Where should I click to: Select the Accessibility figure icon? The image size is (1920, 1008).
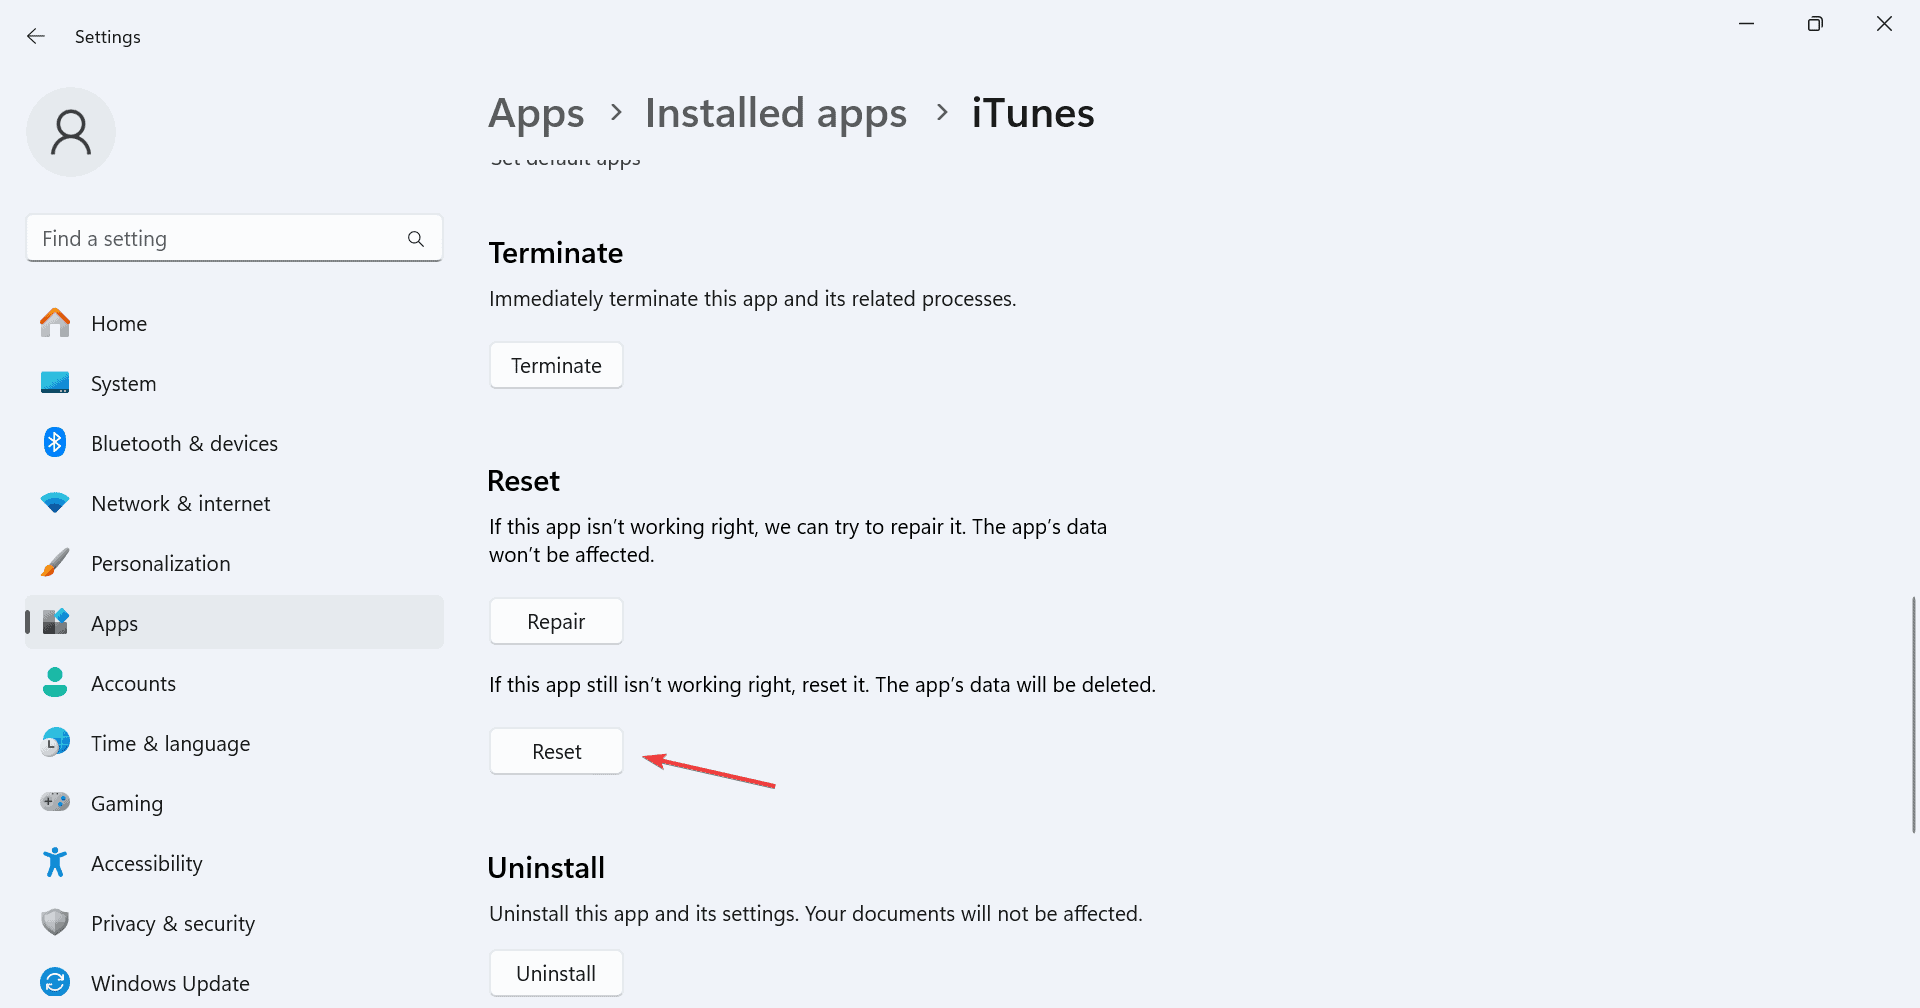[55, 863]
